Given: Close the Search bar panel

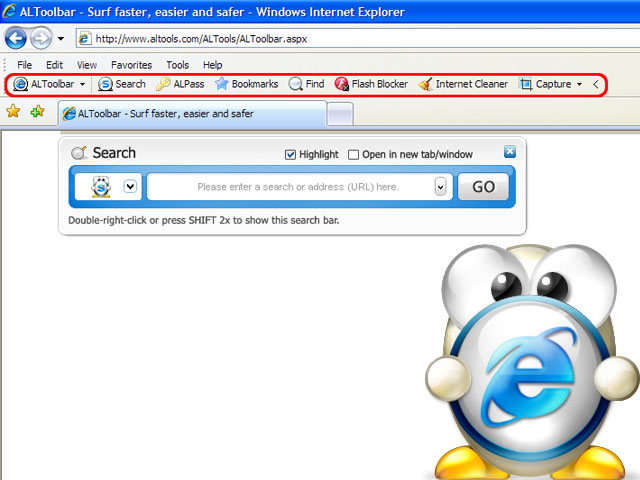Looking at the screenshot, I should [x=510, y=151].
